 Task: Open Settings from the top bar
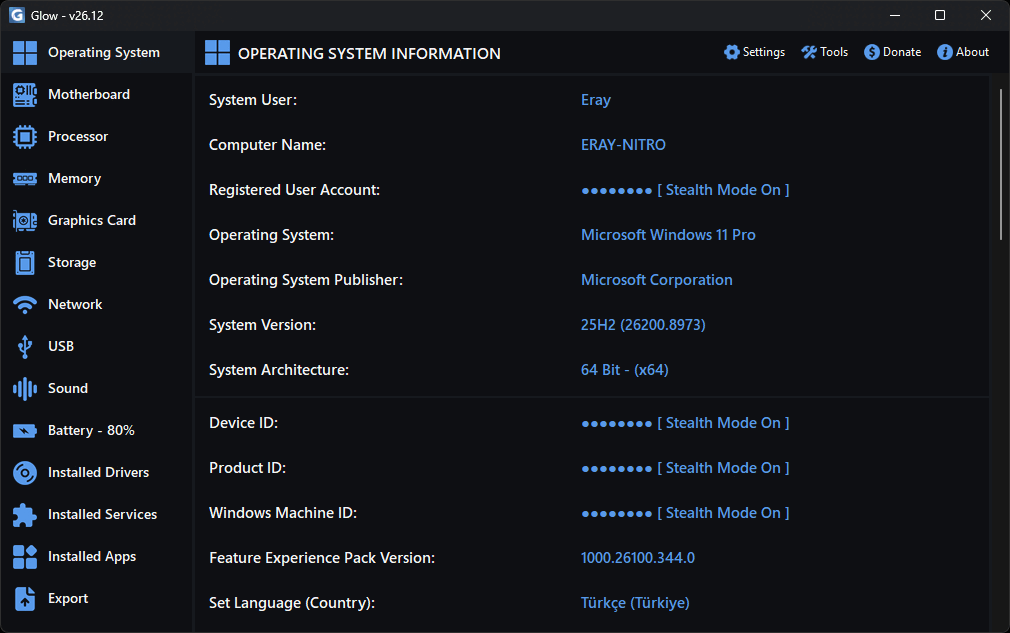(x=754, y=52)
